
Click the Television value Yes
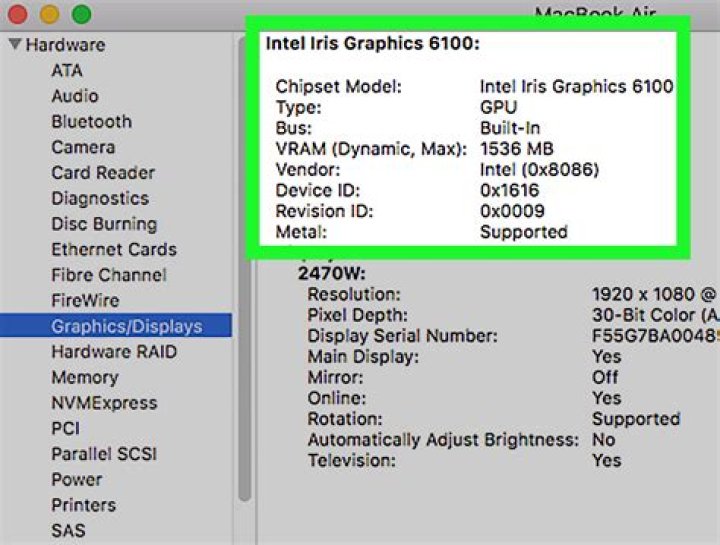coord(607,461)
